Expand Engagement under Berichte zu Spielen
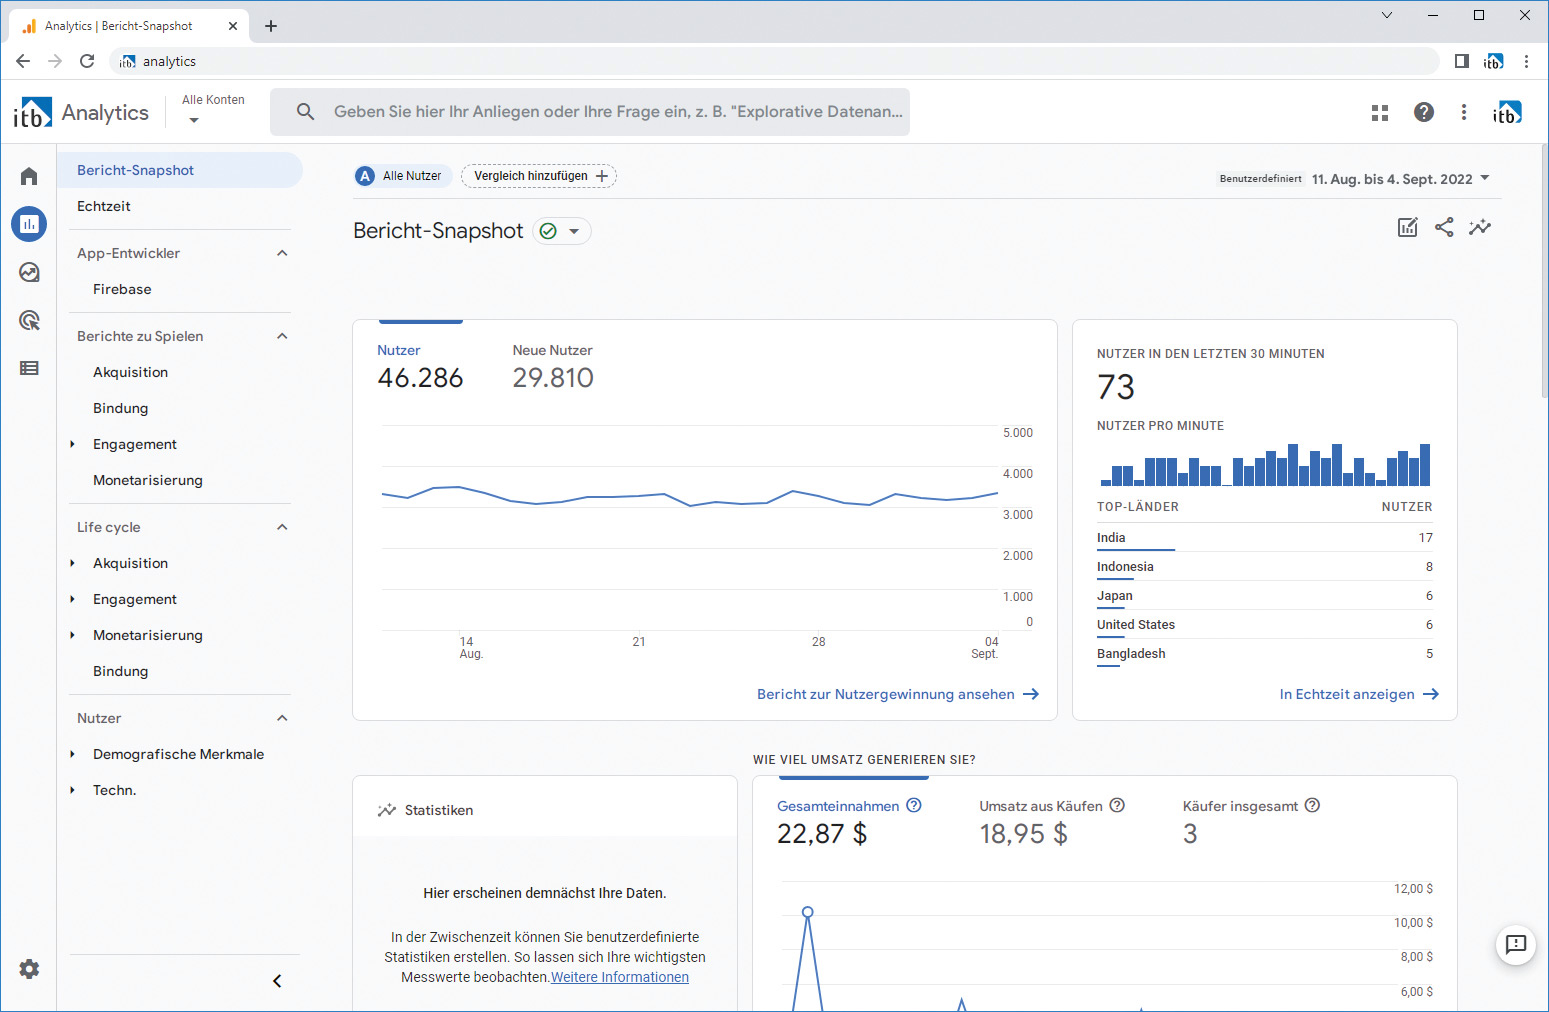Viewport: 1549px width, 1012px height. coord(73,444)
